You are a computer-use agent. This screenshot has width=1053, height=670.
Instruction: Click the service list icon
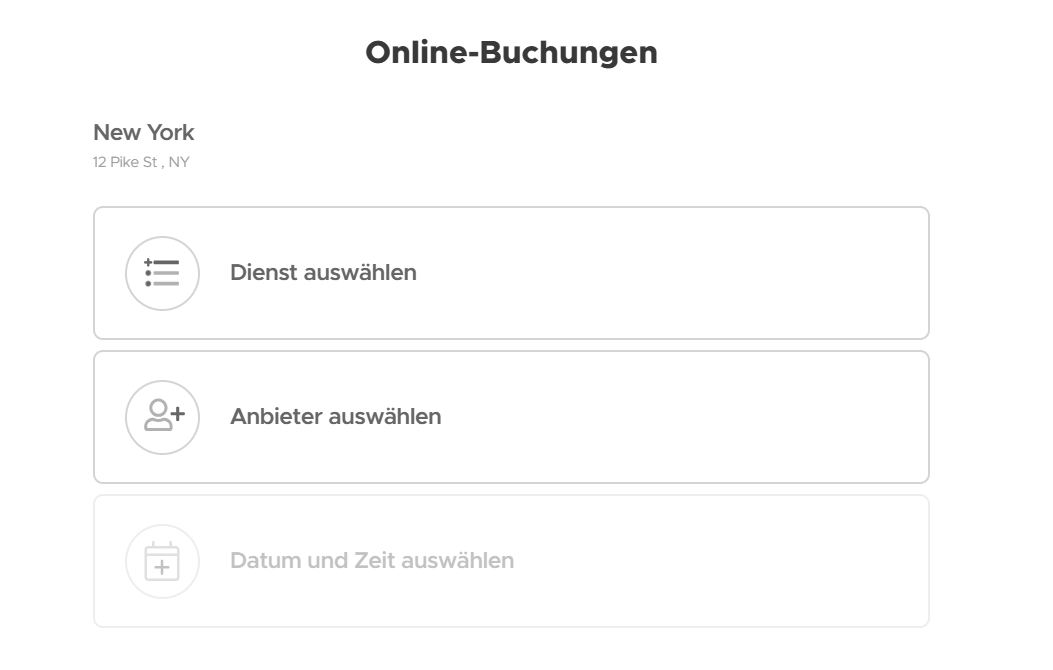click(162, 273)
